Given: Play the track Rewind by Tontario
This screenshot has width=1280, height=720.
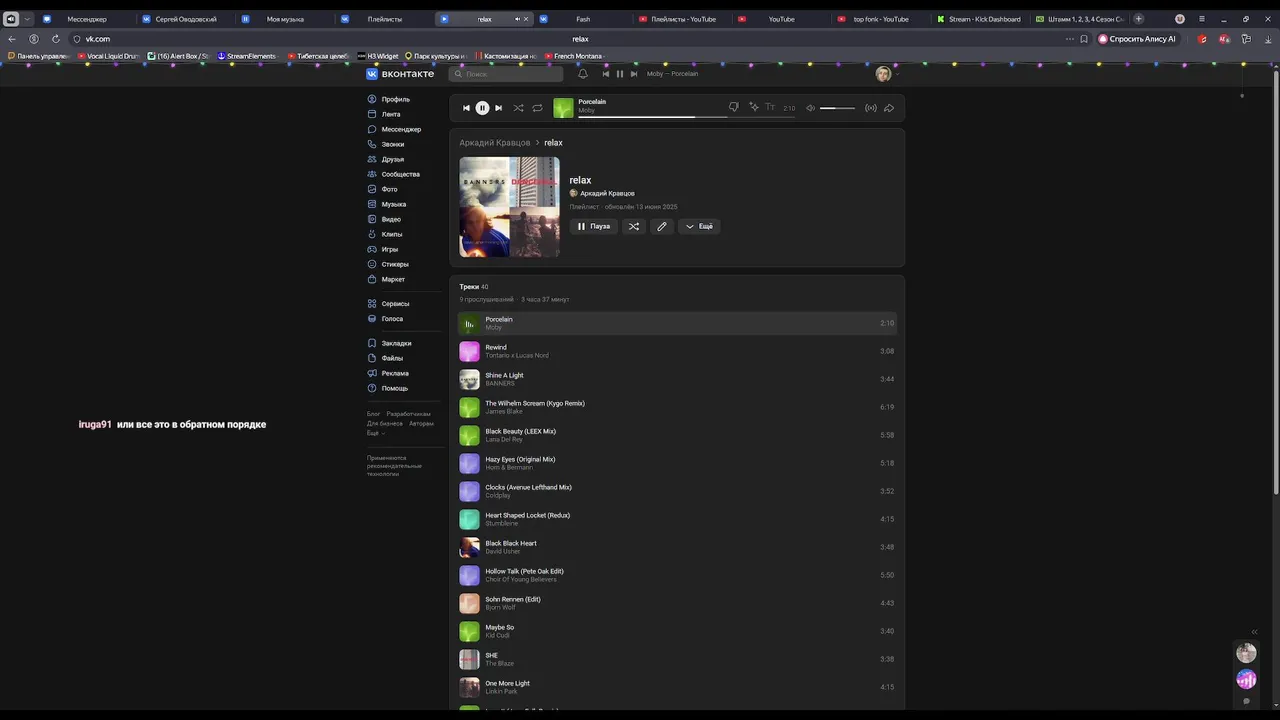Looking at the screenshot, I should click(677, 351).
